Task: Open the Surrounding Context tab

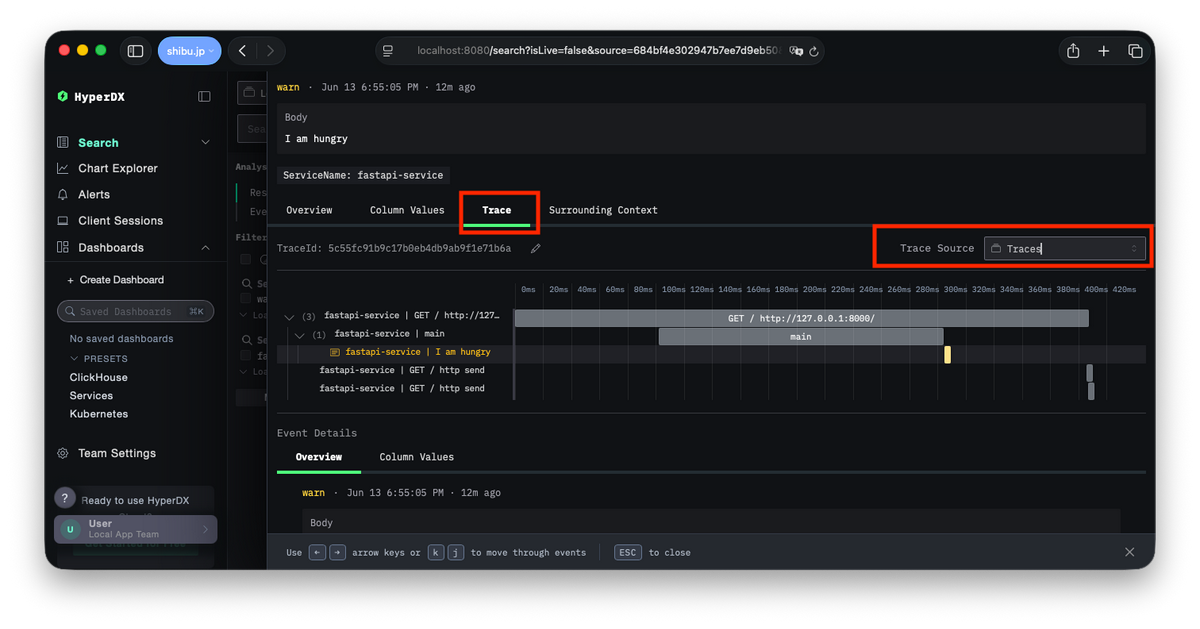Action: tap(603, 210)
